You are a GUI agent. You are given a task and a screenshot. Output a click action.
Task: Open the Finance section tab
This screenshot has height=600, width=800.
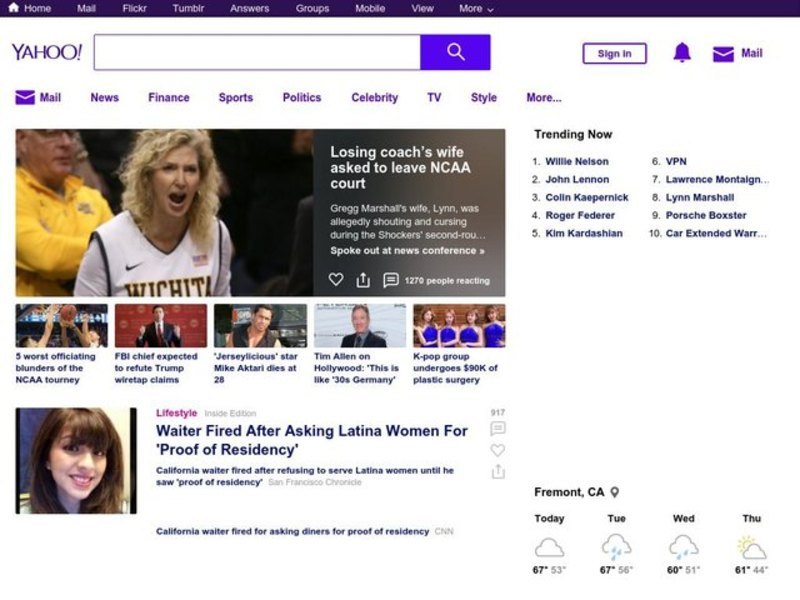coord(168,98)
